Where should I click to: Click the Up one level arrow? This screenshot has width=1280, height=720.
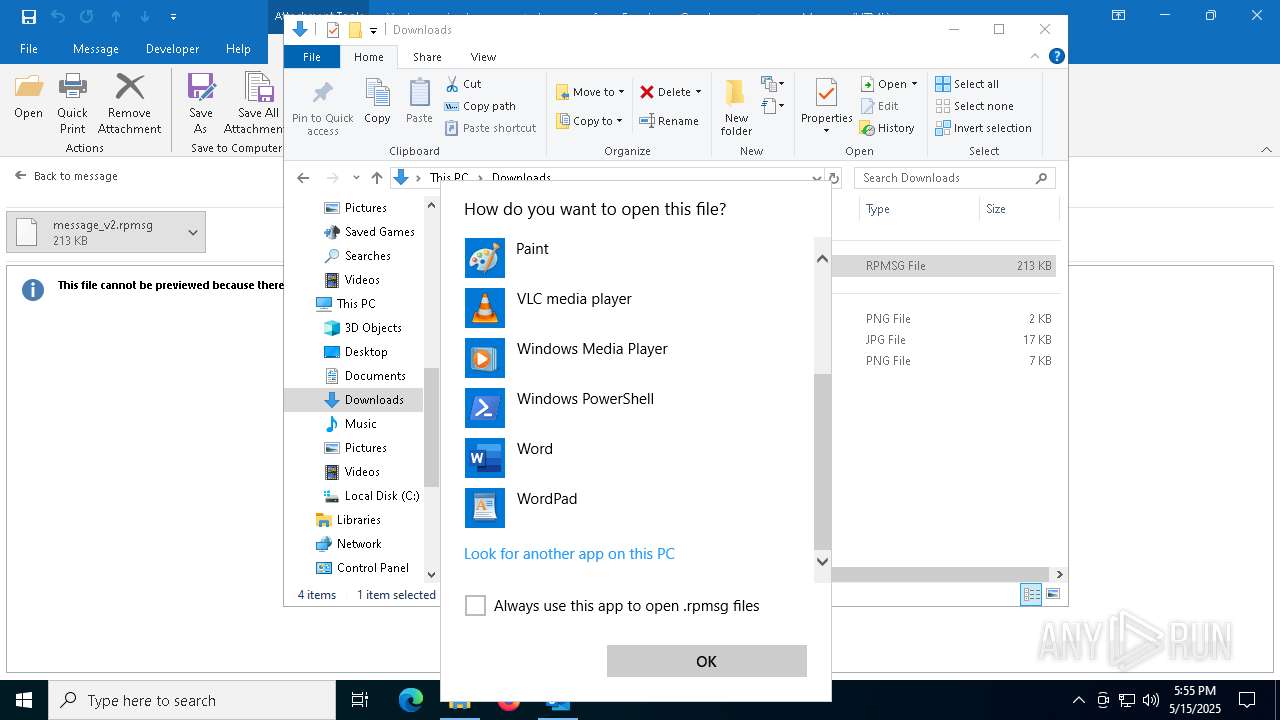(377, 178)
